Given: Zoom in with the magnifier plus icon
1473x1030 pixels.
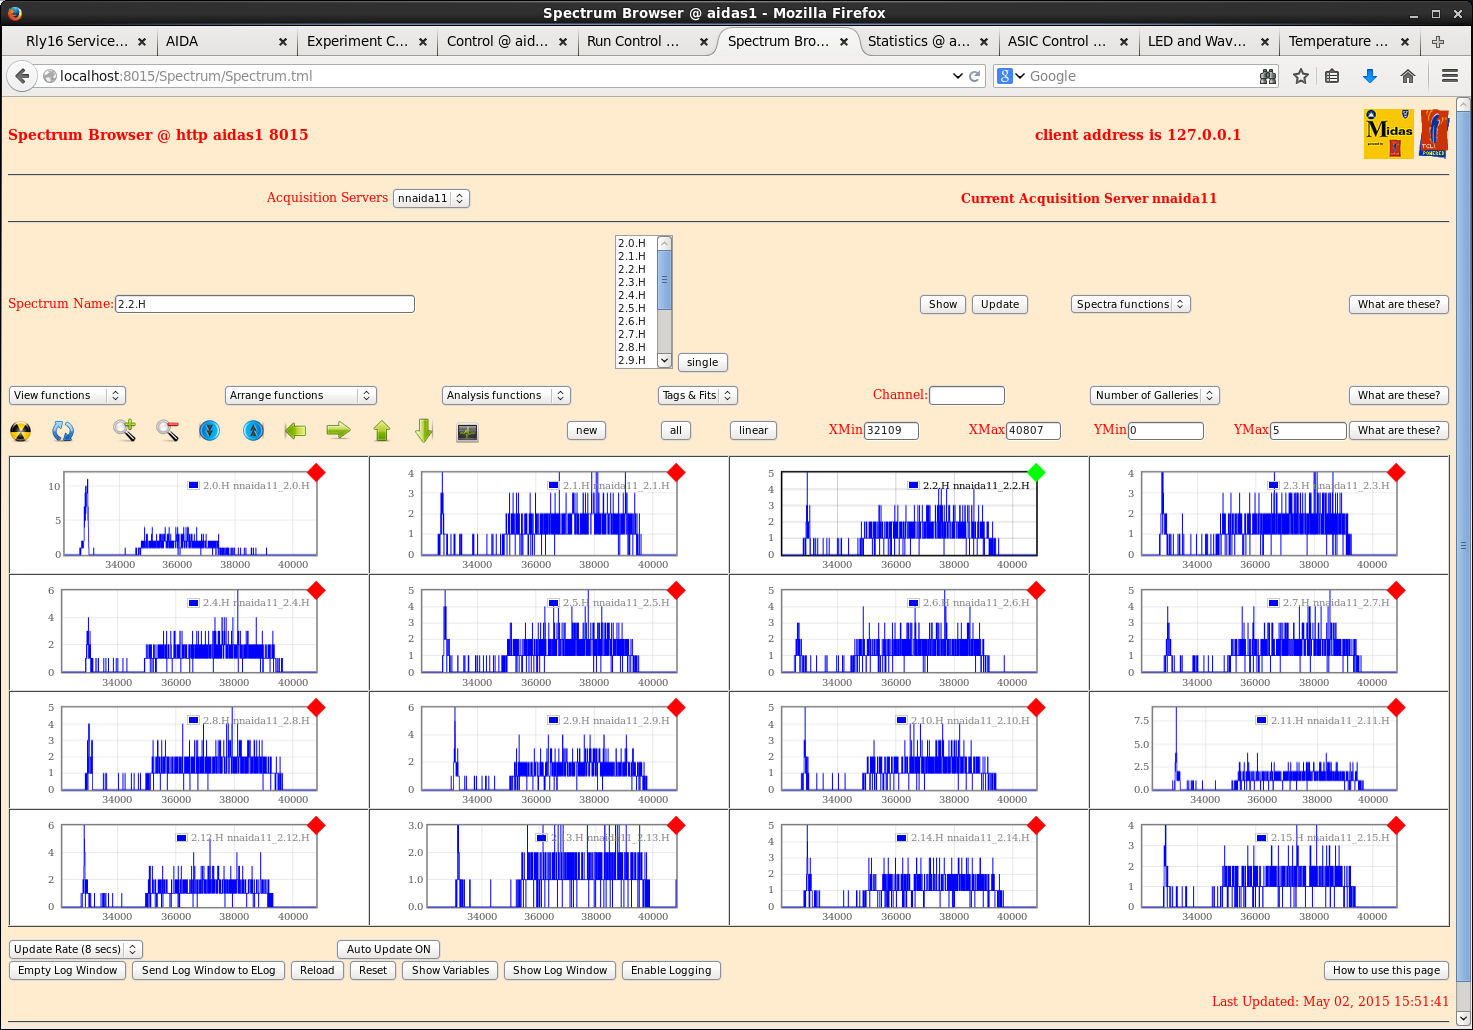Looking at the screenshot, I should 124,430.
